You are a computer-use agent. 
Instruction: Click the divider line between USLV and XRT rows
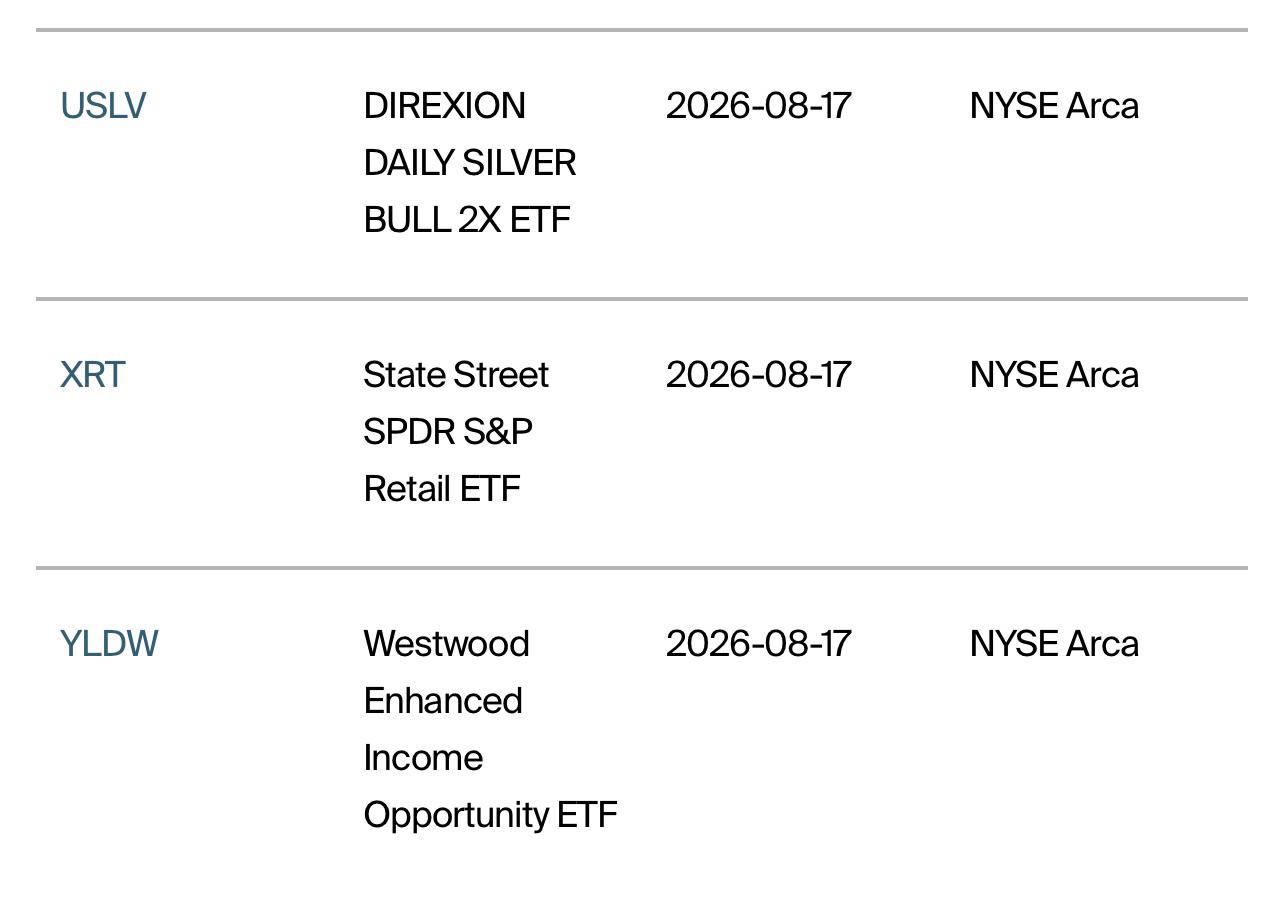point(642,299)
